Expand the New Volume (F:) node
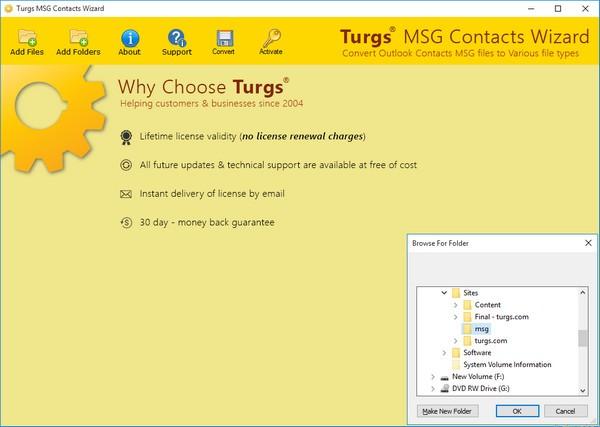 point(433,376)
